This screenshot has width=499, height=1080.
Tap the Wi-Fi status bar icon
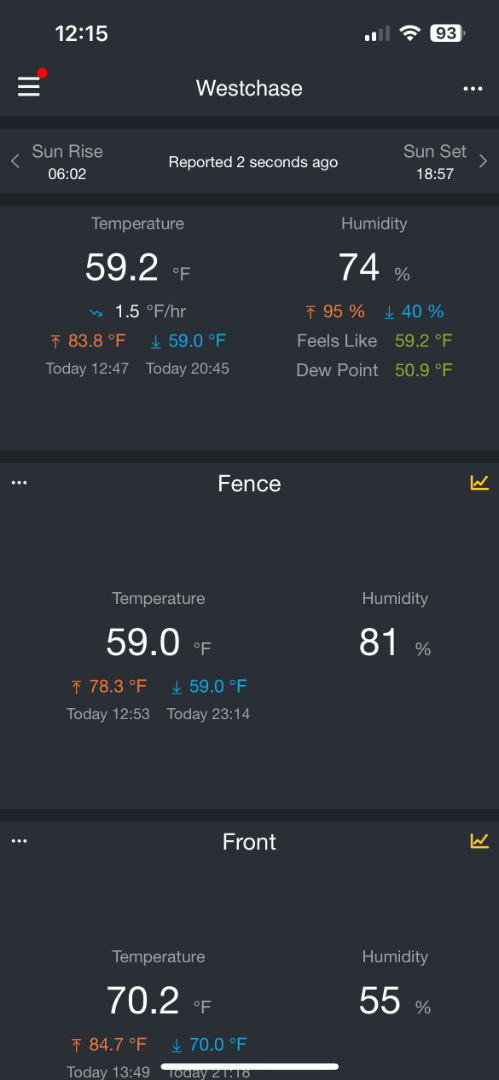410,33
